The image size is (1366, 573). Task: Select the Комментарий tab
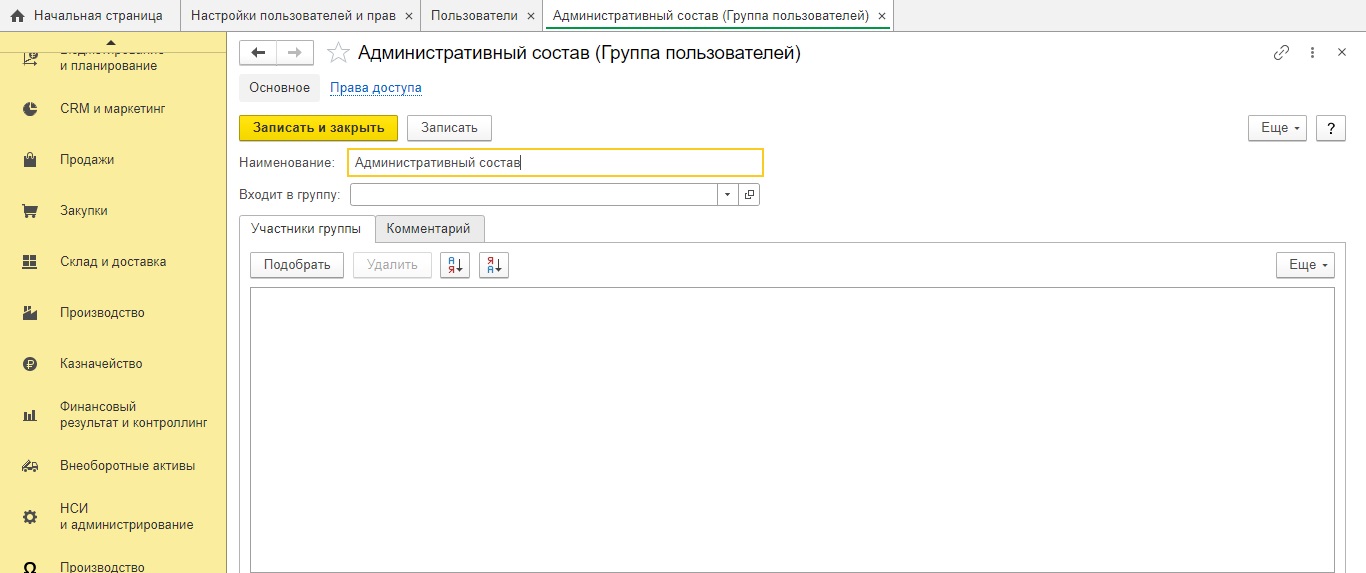click(x=428, y=228)
